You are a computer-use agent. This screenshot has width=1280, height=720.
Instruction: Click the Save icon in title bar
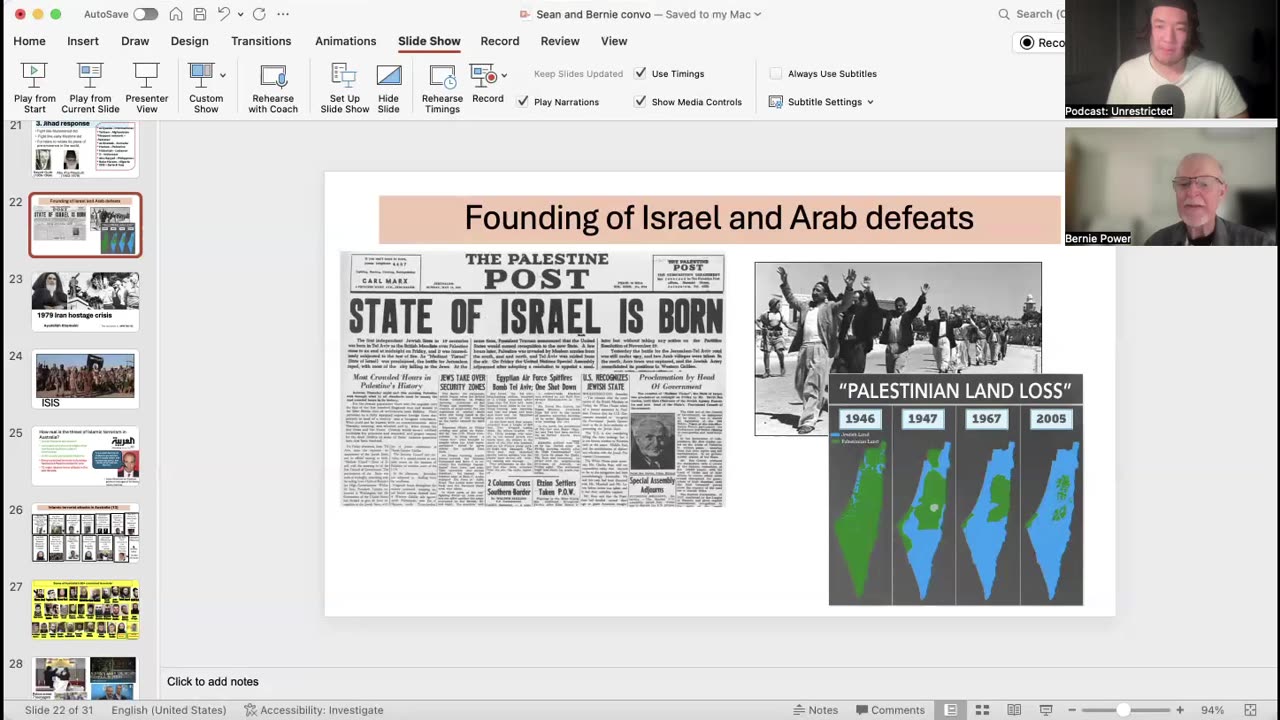200,14
